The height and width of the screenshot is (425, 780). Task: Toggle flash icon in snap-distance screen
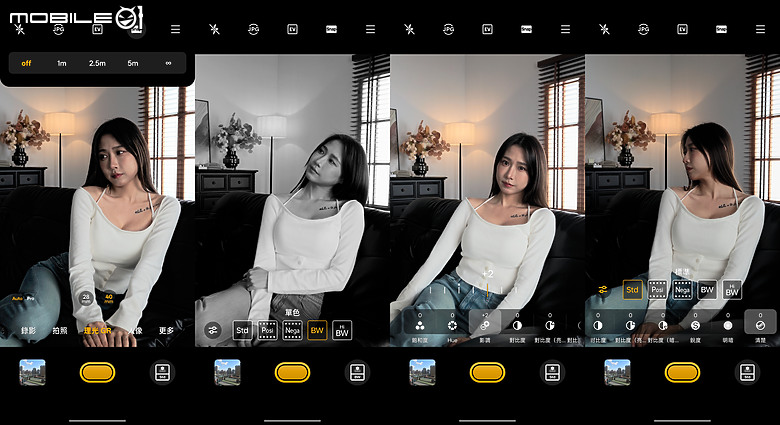coord(19,29)
